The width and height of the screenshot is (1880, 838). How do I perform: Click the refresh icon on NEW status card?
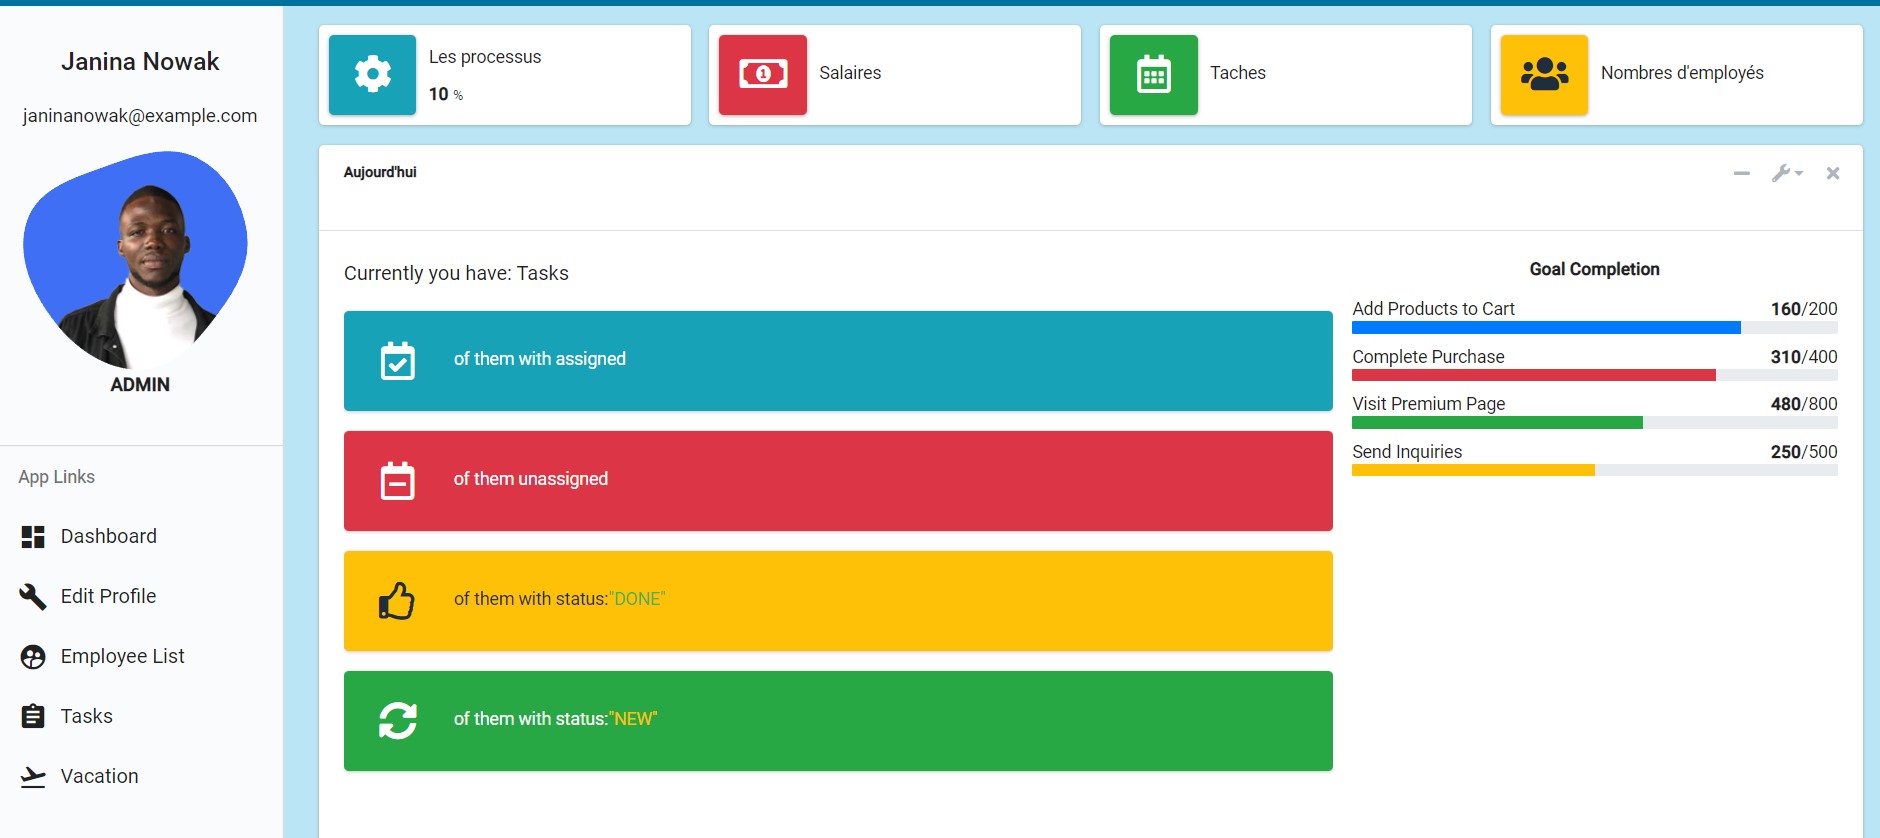pos(398,721)
